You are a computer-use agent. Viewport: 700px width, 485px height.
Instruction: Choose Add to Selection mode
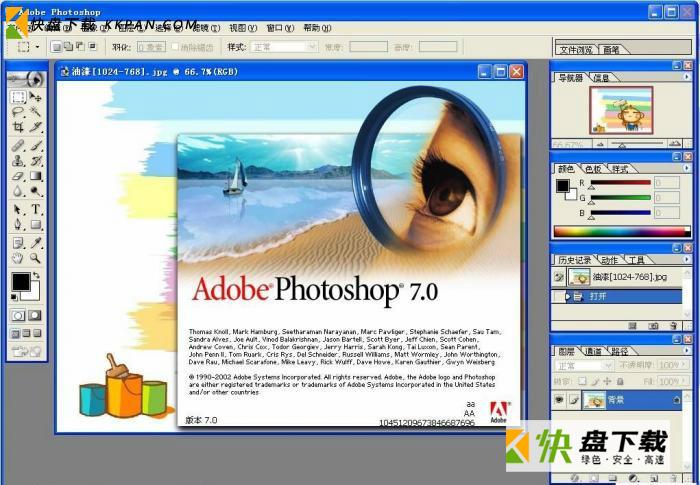tap(68, 46)
